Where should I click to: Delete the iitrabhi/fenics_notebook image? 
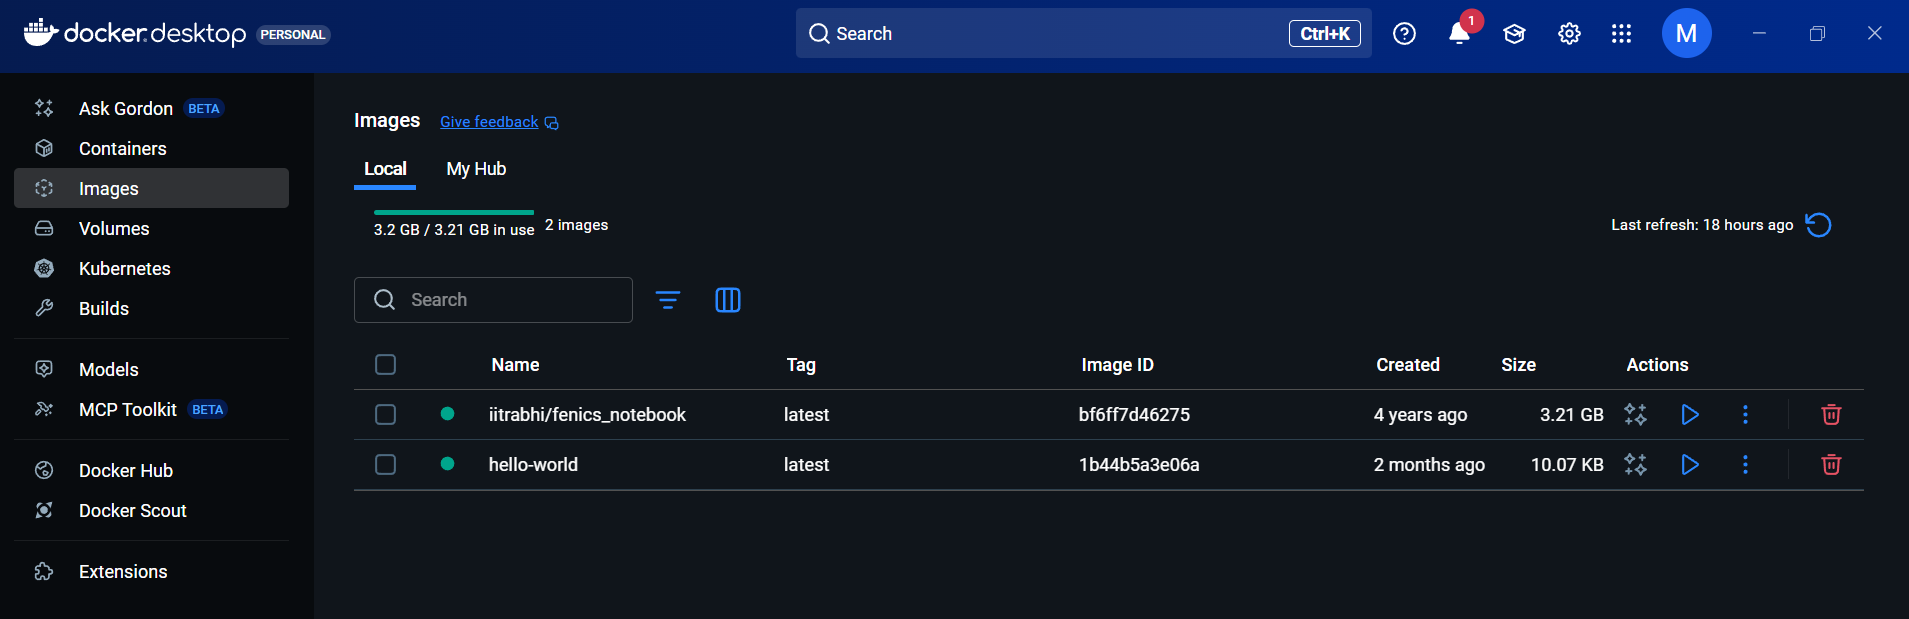pos(1831,414)
